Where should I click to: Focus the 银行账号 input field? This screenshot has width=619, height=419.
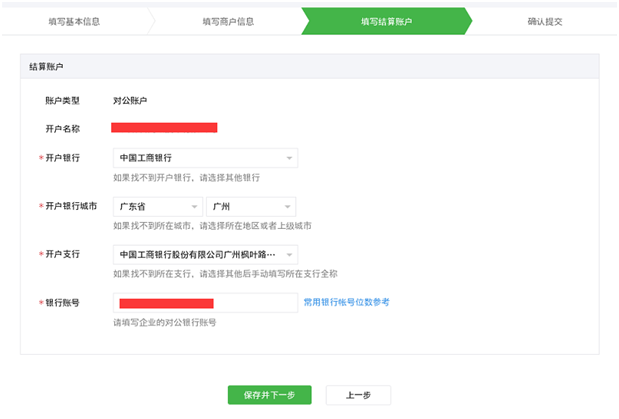click(x=206, y=303)
